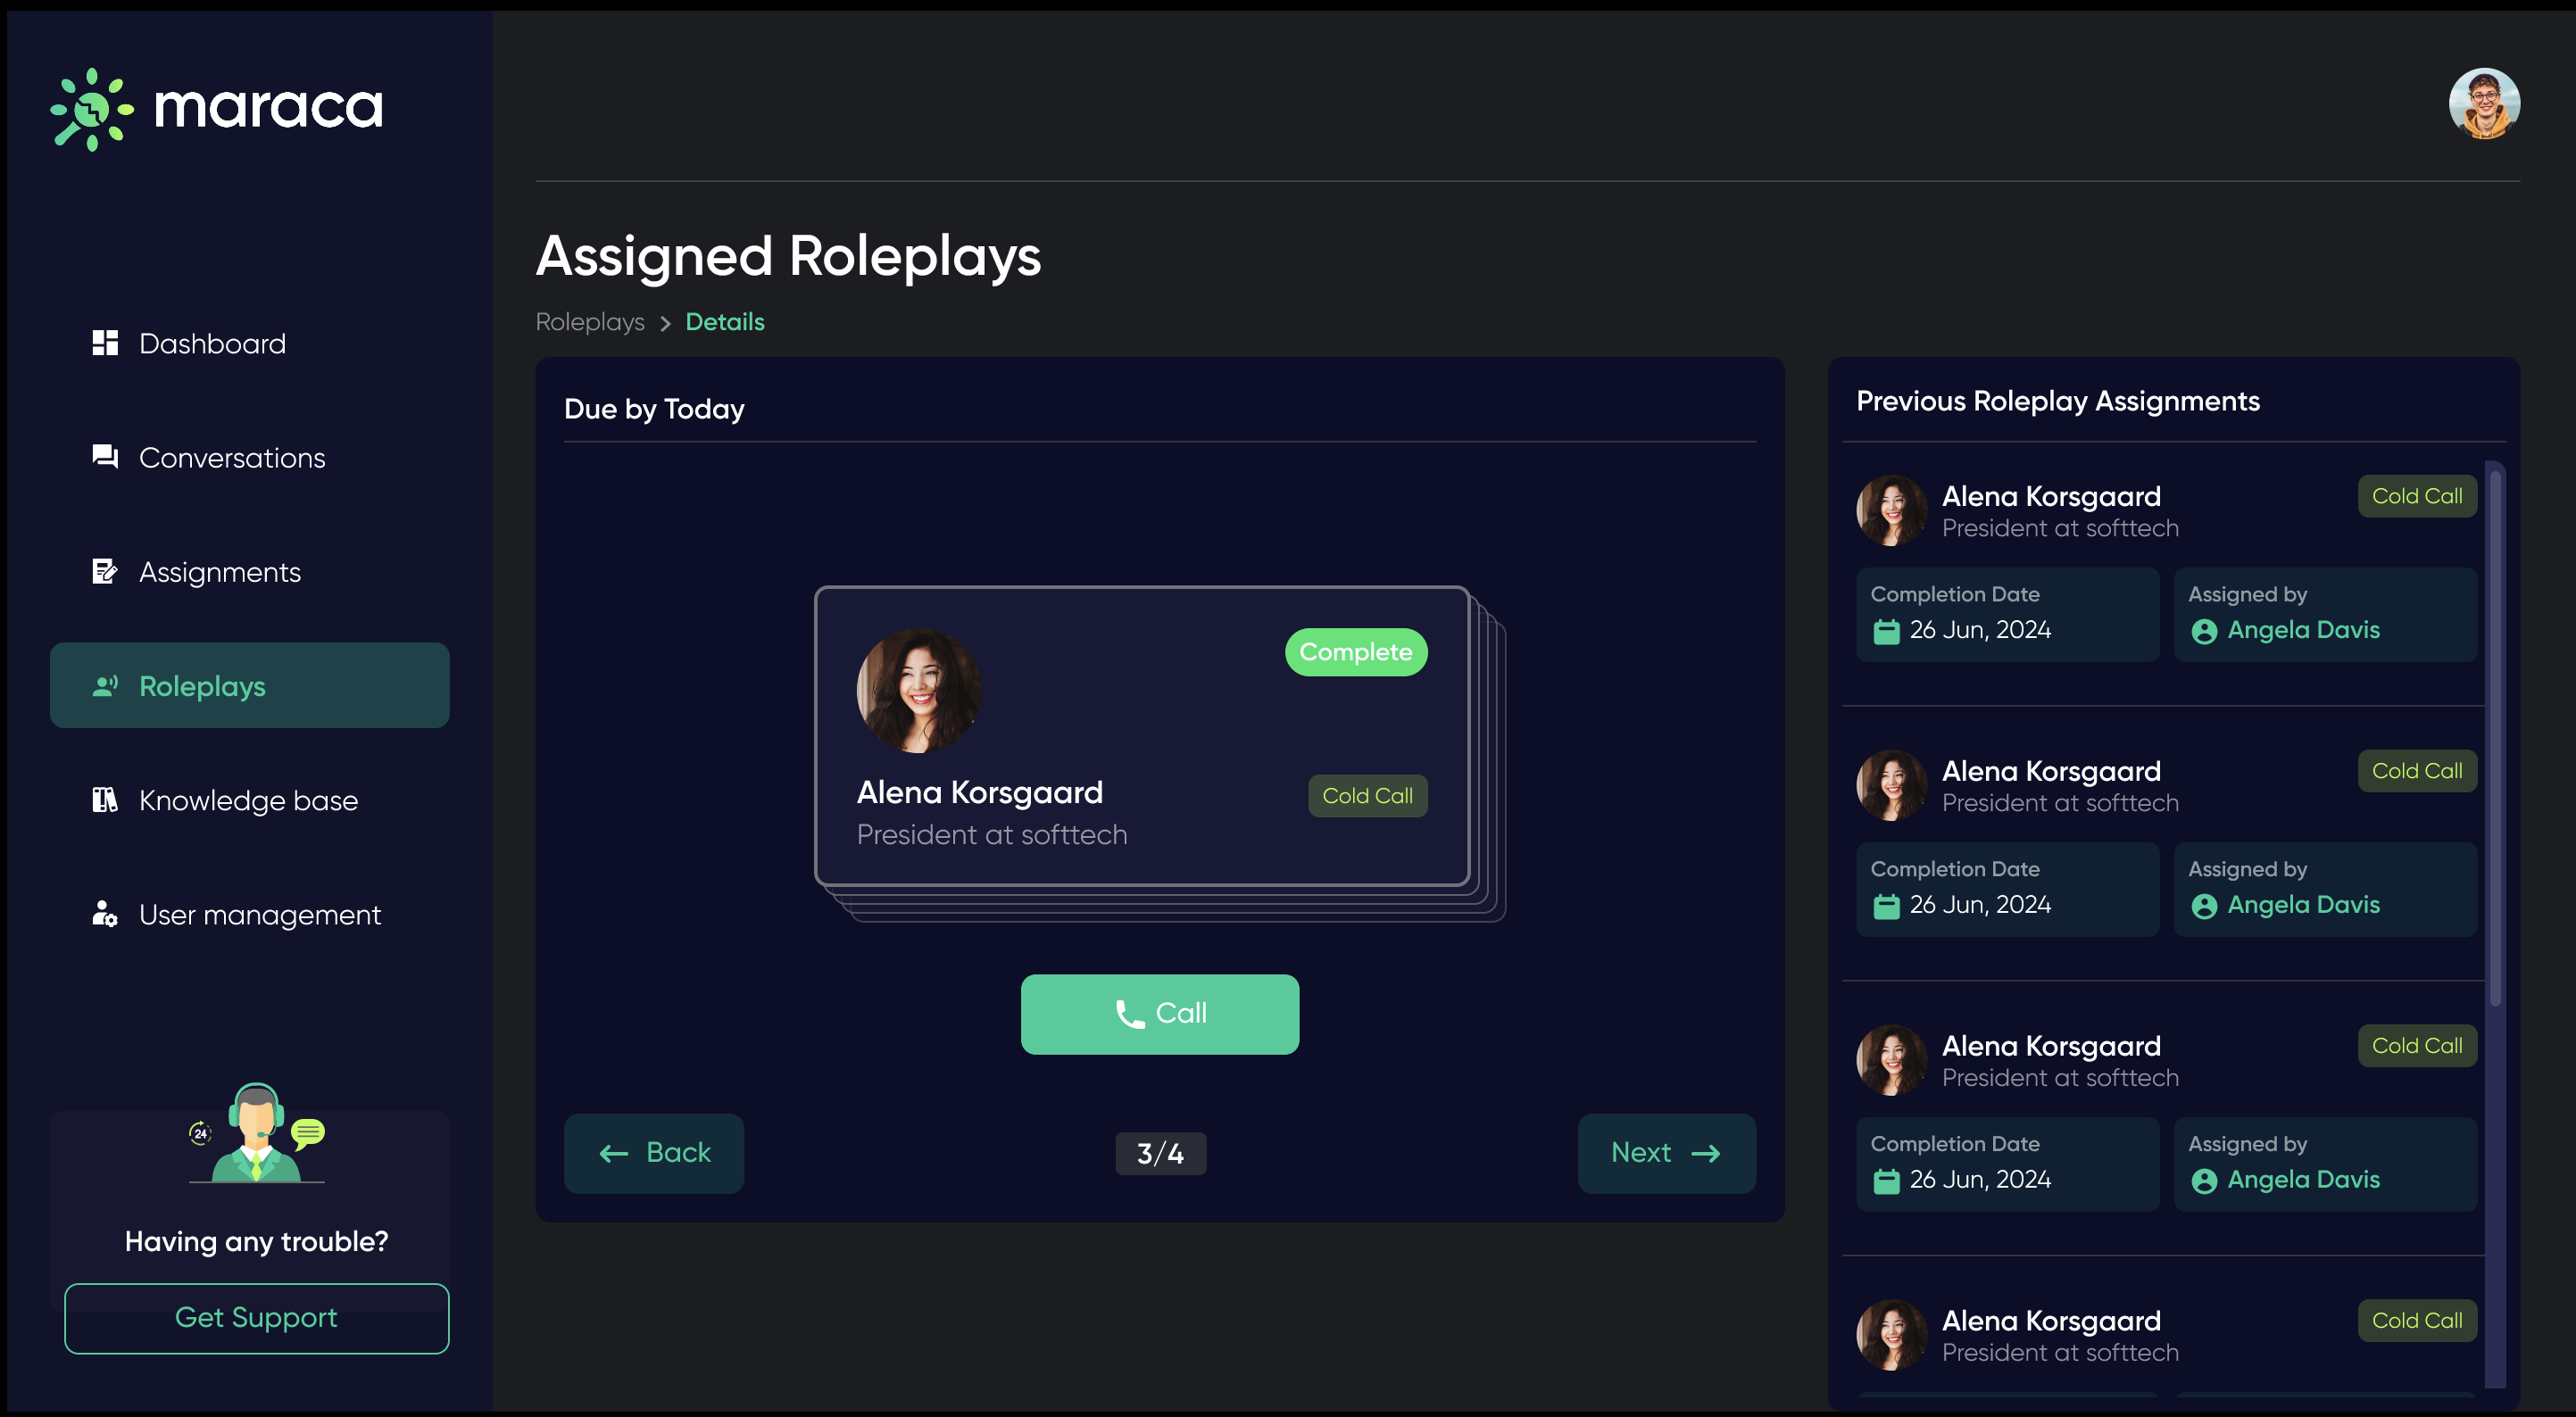Click calendar icon in first Completion Date
This screenshot has height=1417, width=2576.
[x=1886, y=631]
